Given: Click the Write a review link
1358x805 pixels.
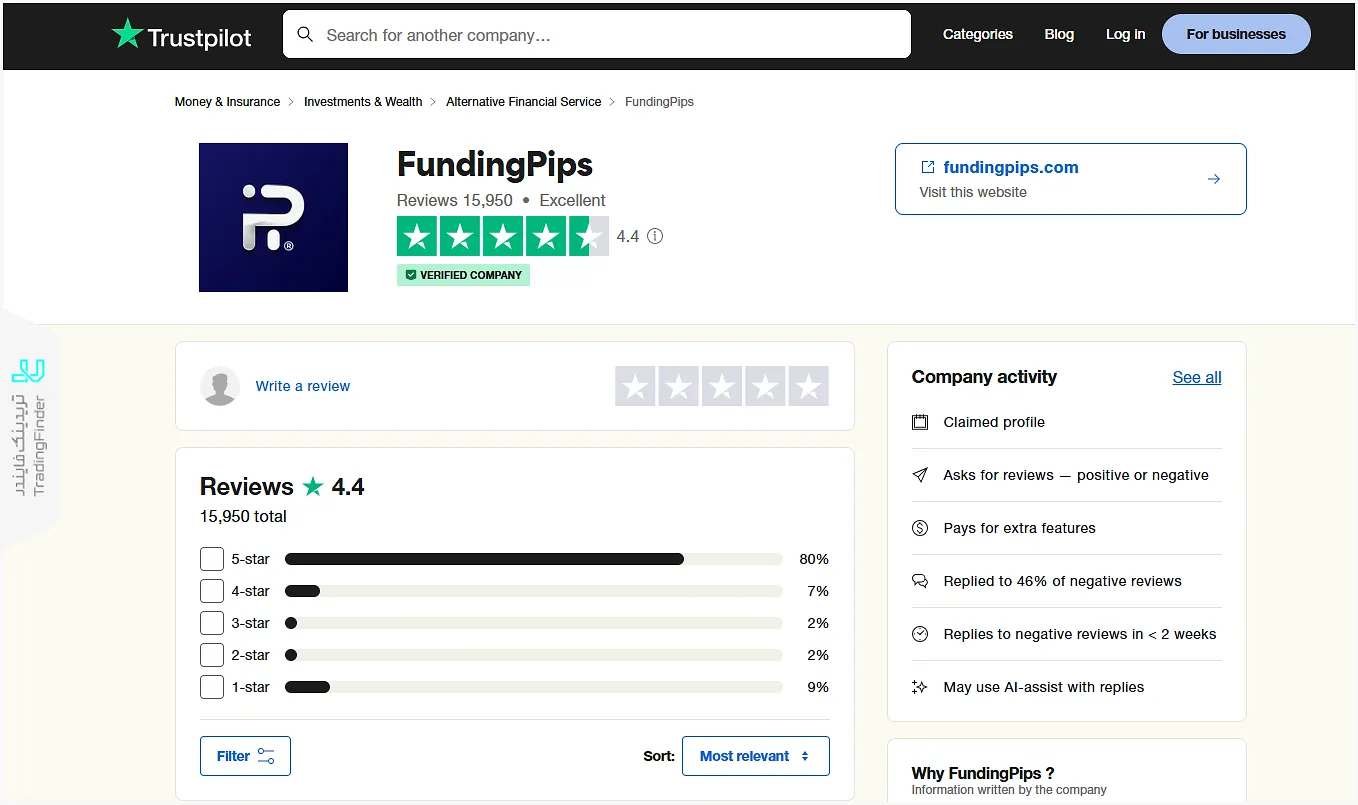Looking at the screenshot, I should (x=302, y=386).
